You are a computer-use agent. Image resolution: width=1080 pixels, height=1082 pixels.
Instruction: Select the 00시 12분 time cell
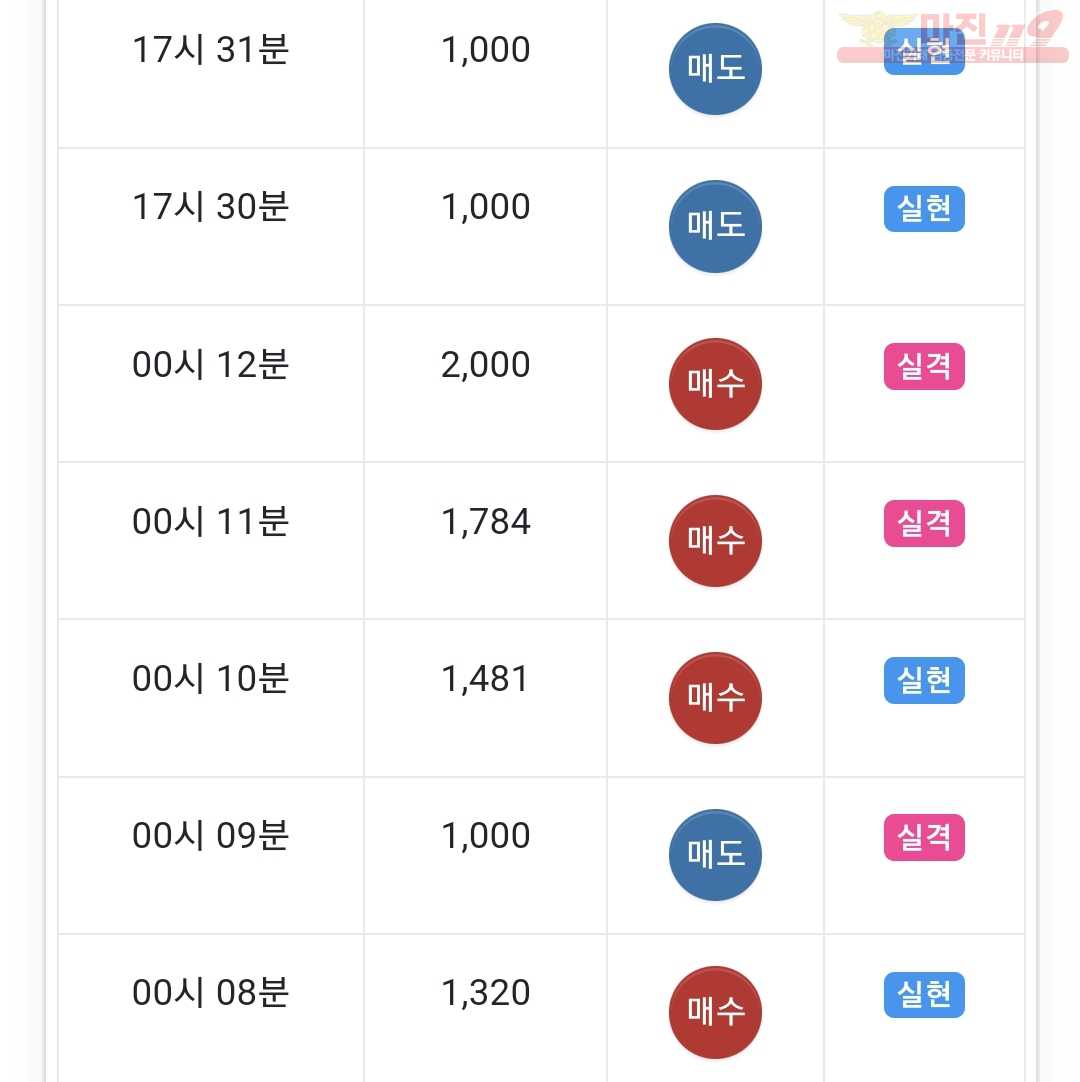(210, 384)
